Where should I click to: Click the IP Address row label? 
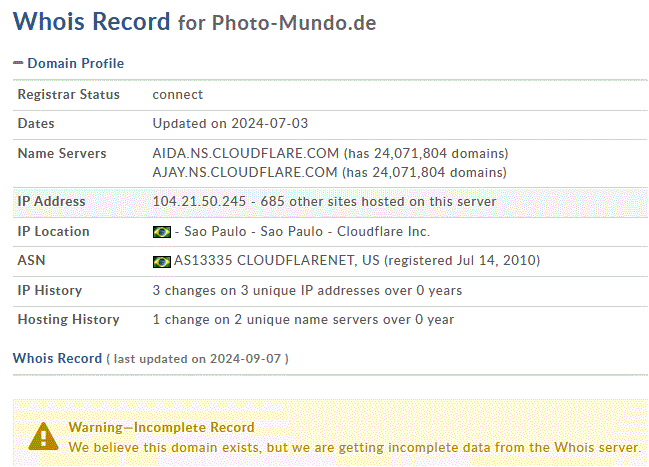51,201
